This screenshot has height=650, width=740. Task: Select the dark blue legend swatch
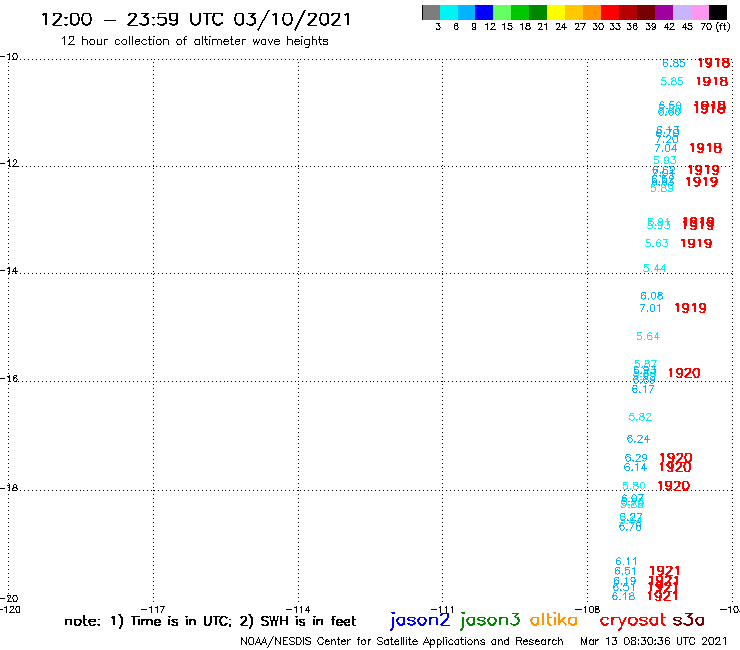[x=484, y=13]
